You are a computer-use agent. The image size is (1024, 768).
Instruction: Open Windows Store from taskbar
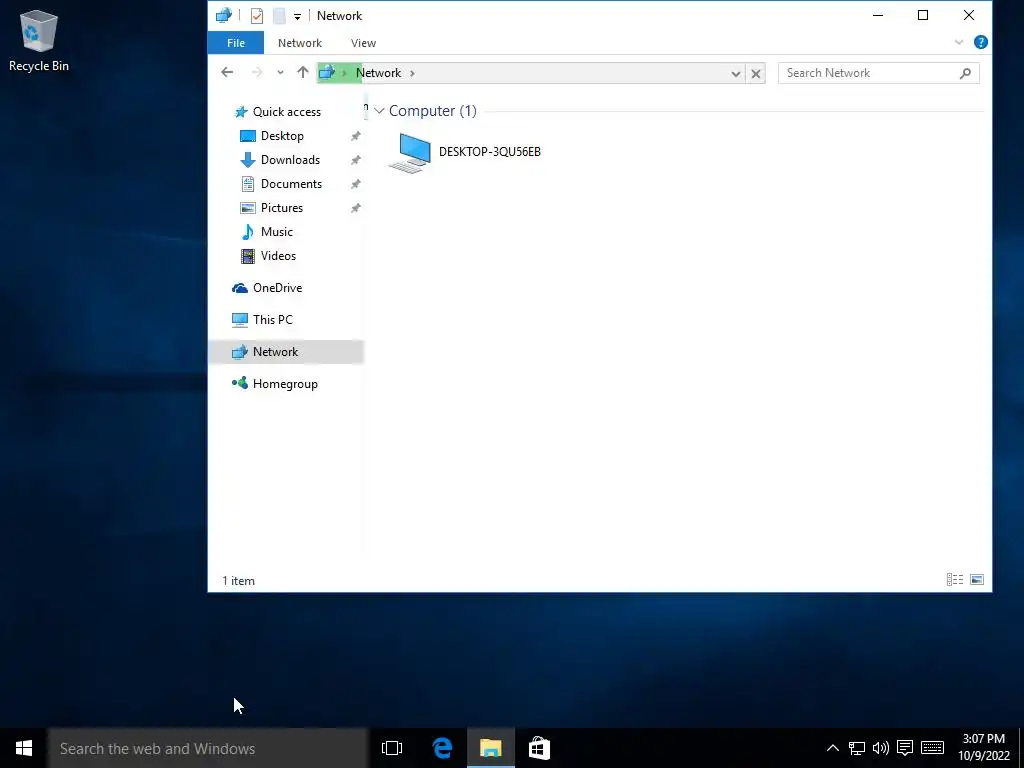[x=539, y=748]
